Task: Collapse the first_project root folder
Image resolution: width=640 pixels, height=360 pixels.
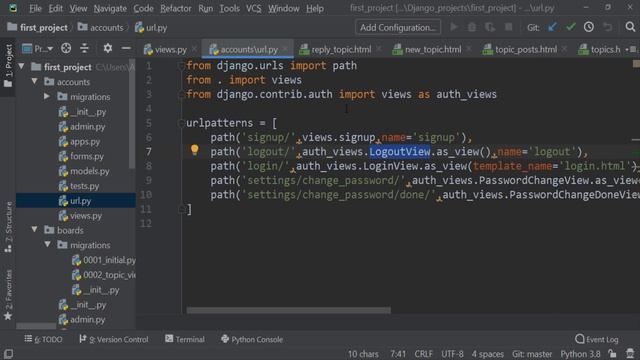Action: pos(22,67)
